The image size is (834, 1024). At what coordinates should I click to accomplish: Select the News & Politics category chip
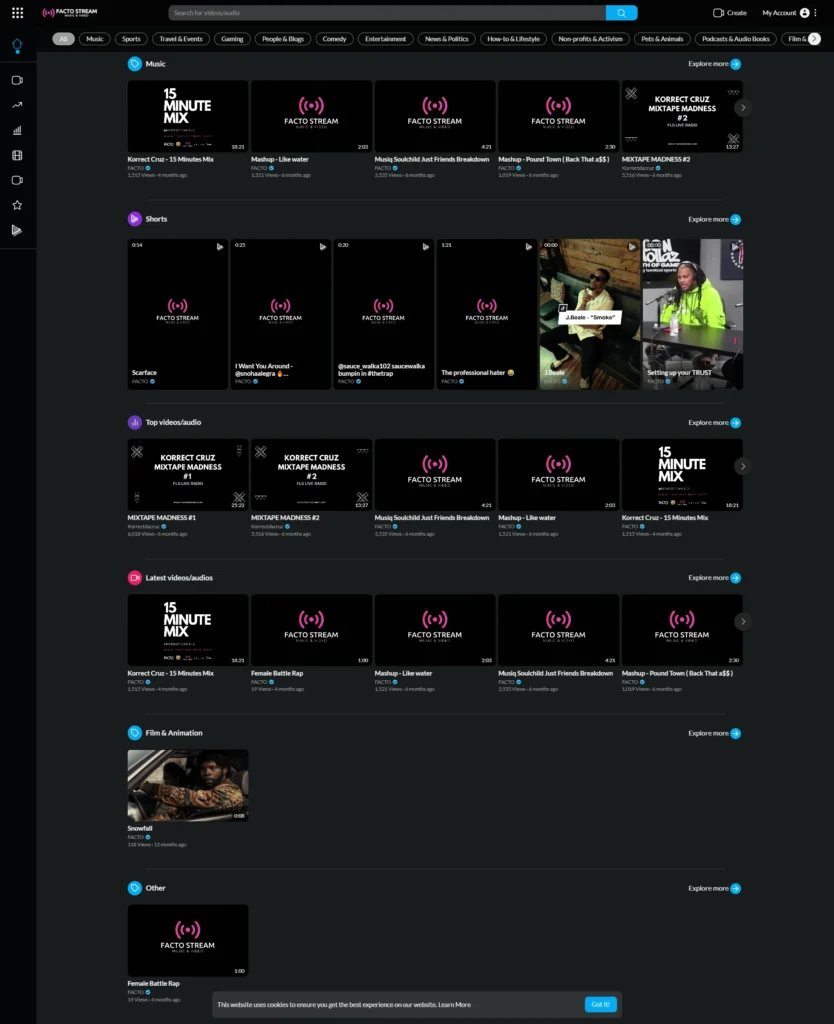(x=447, y=39)
